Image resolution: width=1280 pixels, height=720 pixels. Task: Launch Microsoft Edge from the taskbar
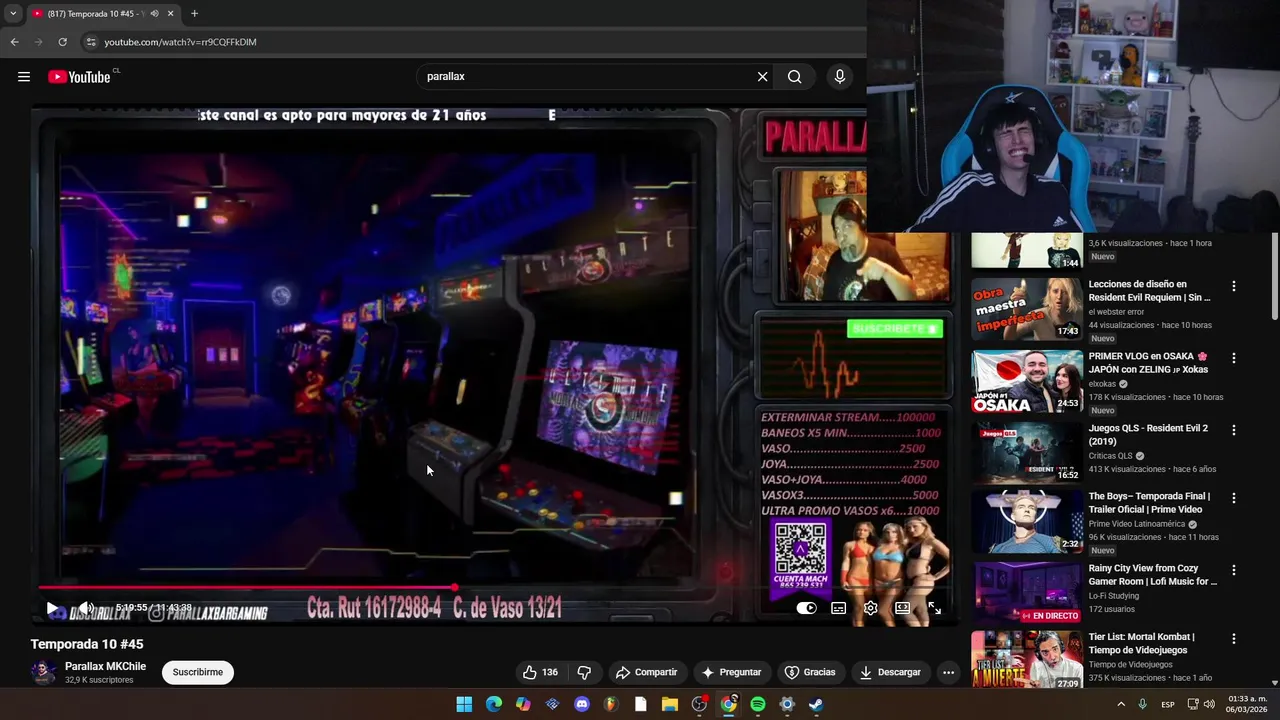494,704
